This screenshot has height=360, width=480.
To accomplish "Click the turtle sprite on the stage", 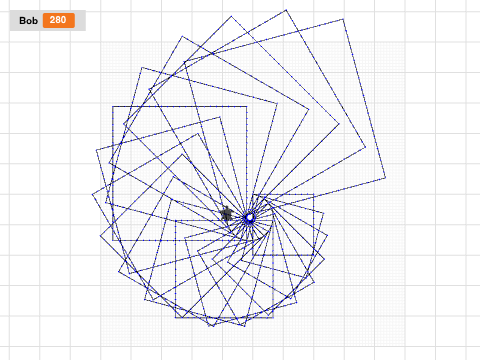I will point(226,213).
